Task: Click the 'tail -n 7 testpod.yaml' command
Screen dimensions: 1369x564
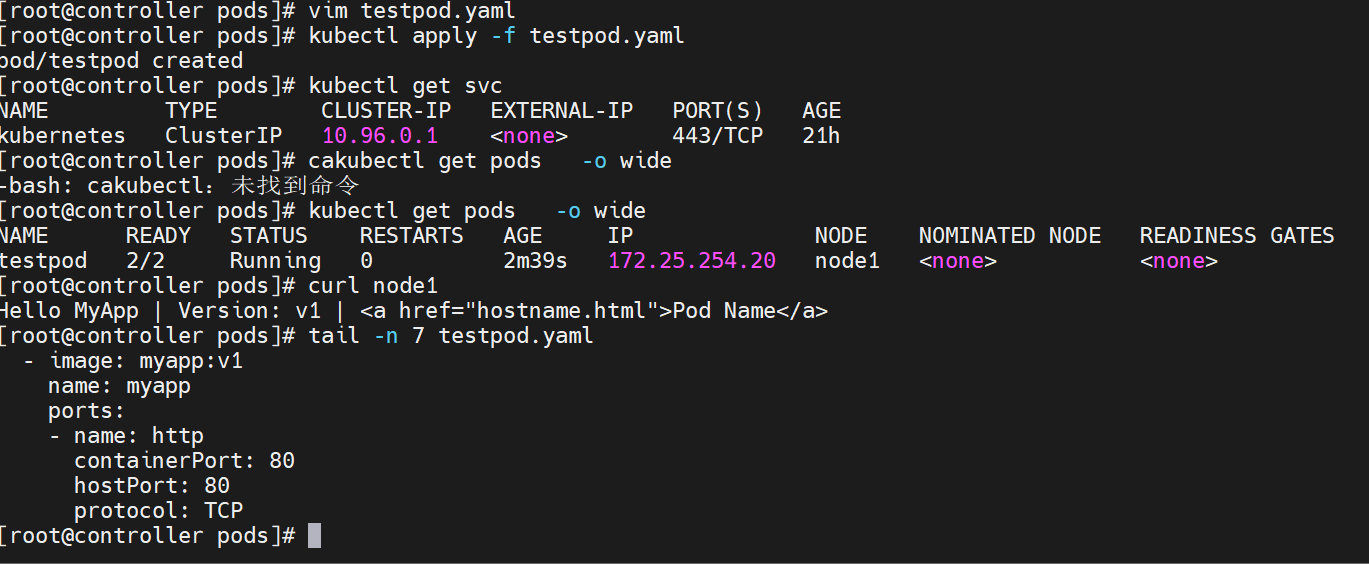Action: pos(451,335)
